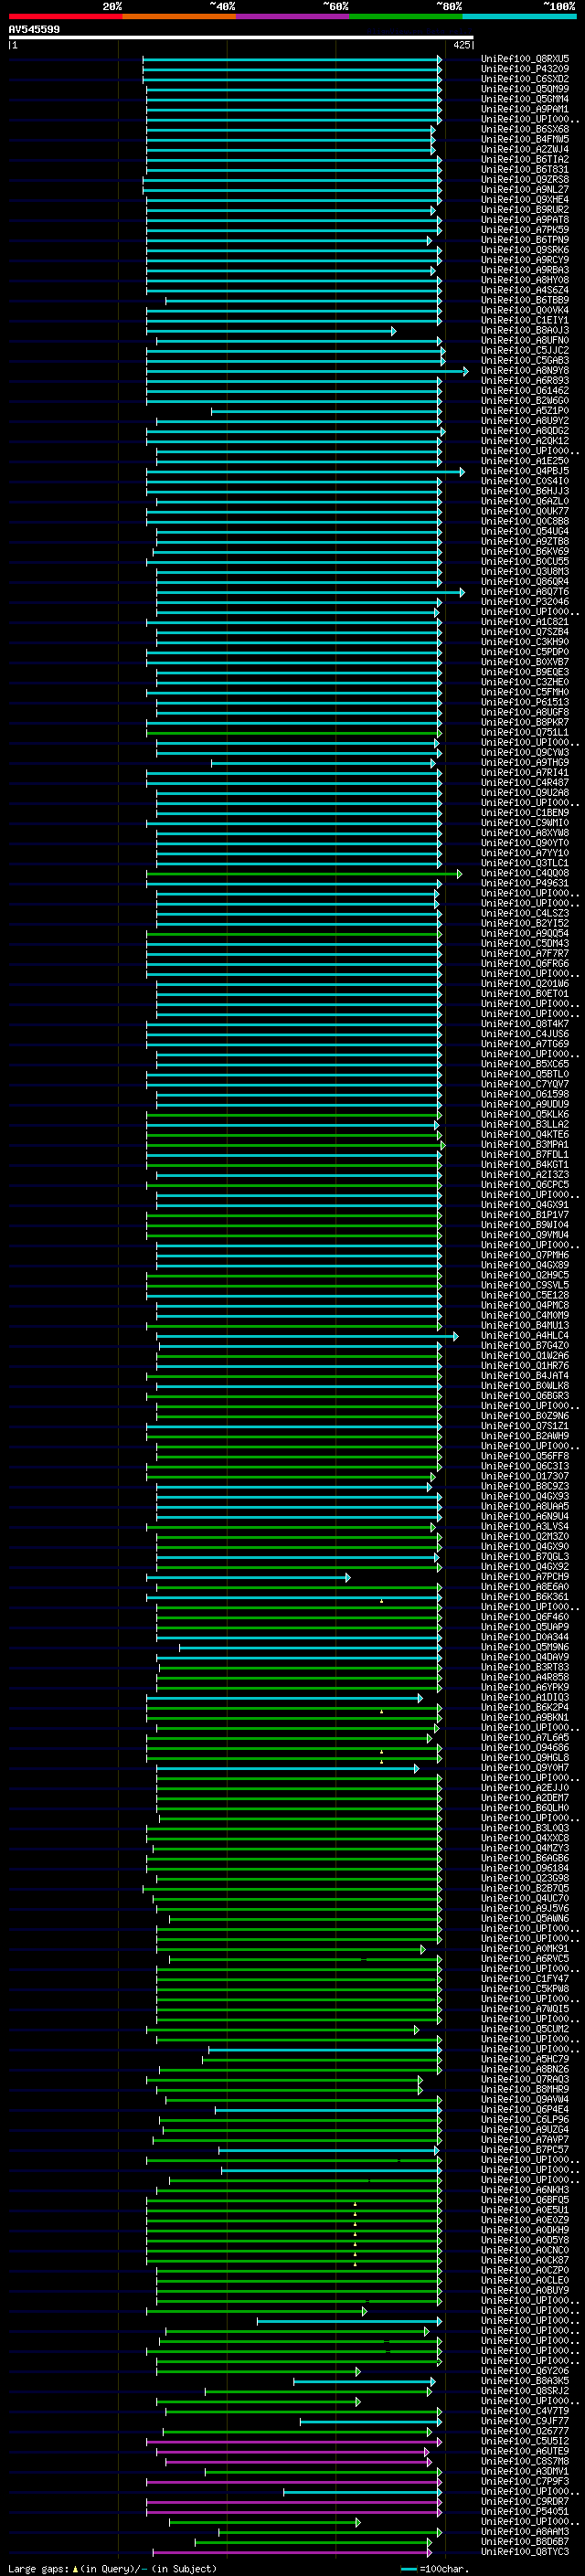Image resolution: width=585 pixels, height=2576 pixels.
Task: Select hit label UniRef100_A6R893
Action: tap(525, 380)
